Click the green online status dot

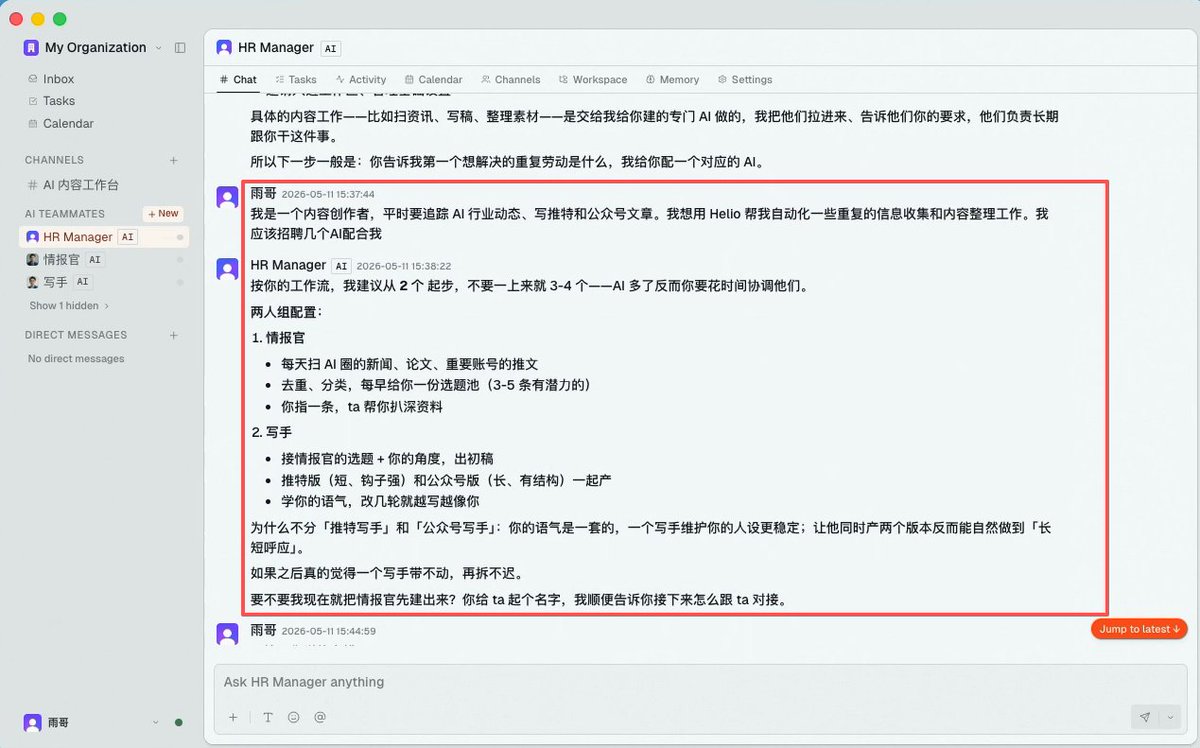click(x=178, y=722)
